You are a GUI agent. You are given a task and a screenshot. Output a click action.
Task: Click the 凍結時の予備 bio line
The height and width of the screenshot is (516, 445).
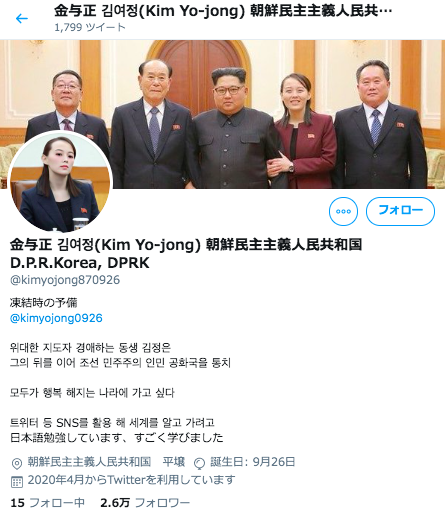tap(44, 303)
